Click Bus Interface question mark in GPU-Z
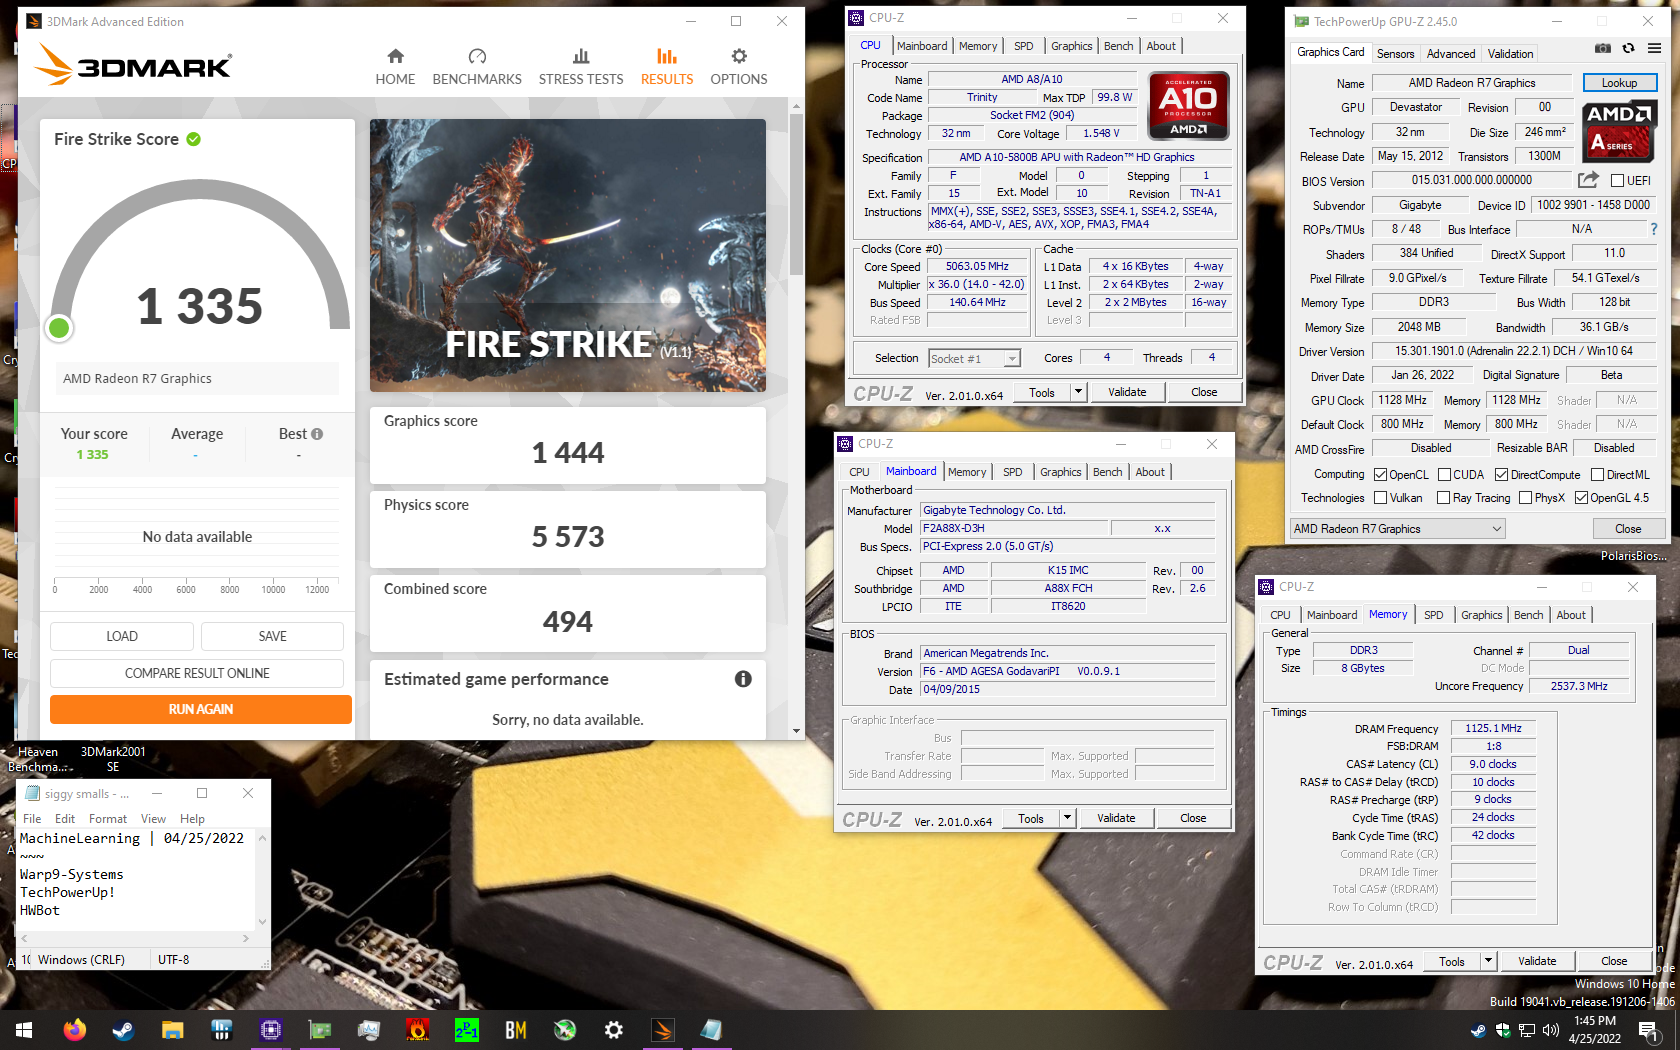This screenshot has height=1050, width=1680. (x=1654, y=229)
